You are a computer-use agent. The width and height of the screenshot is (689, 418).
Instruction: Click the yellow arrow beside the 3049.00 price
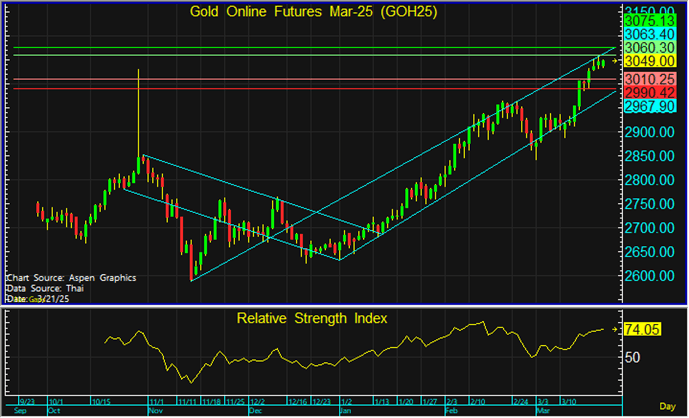[616, 62]
